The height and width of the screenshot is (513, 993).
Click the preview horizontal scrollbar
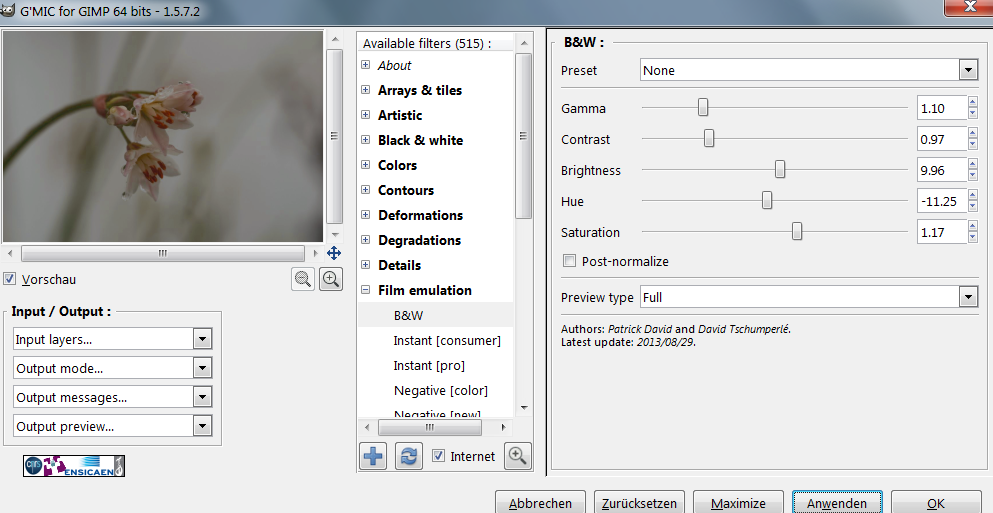point(163,253)
